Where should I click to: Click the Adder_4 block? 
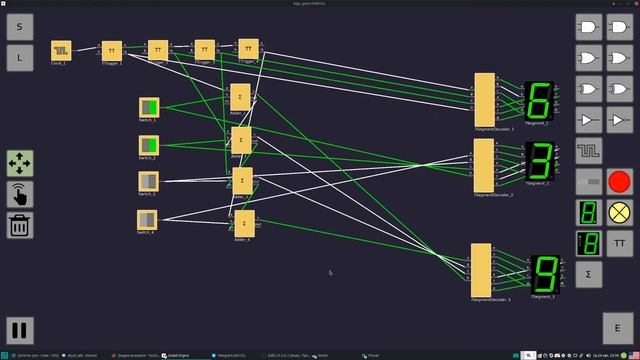(x=245, y=224)
